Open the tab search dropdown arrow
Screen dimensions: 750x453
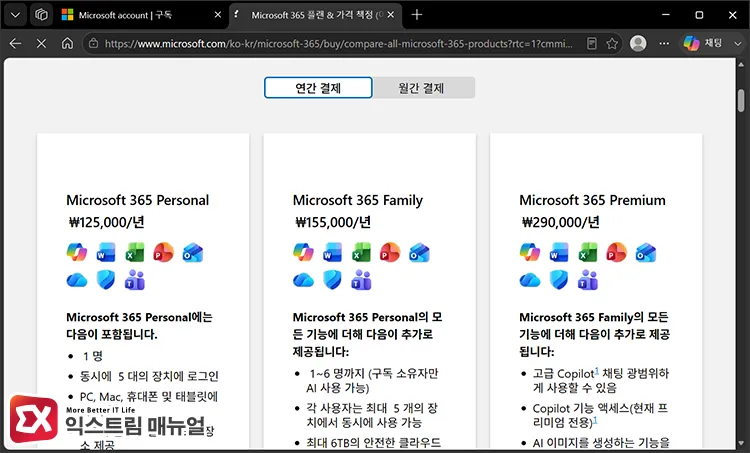[x=15, y=15]
